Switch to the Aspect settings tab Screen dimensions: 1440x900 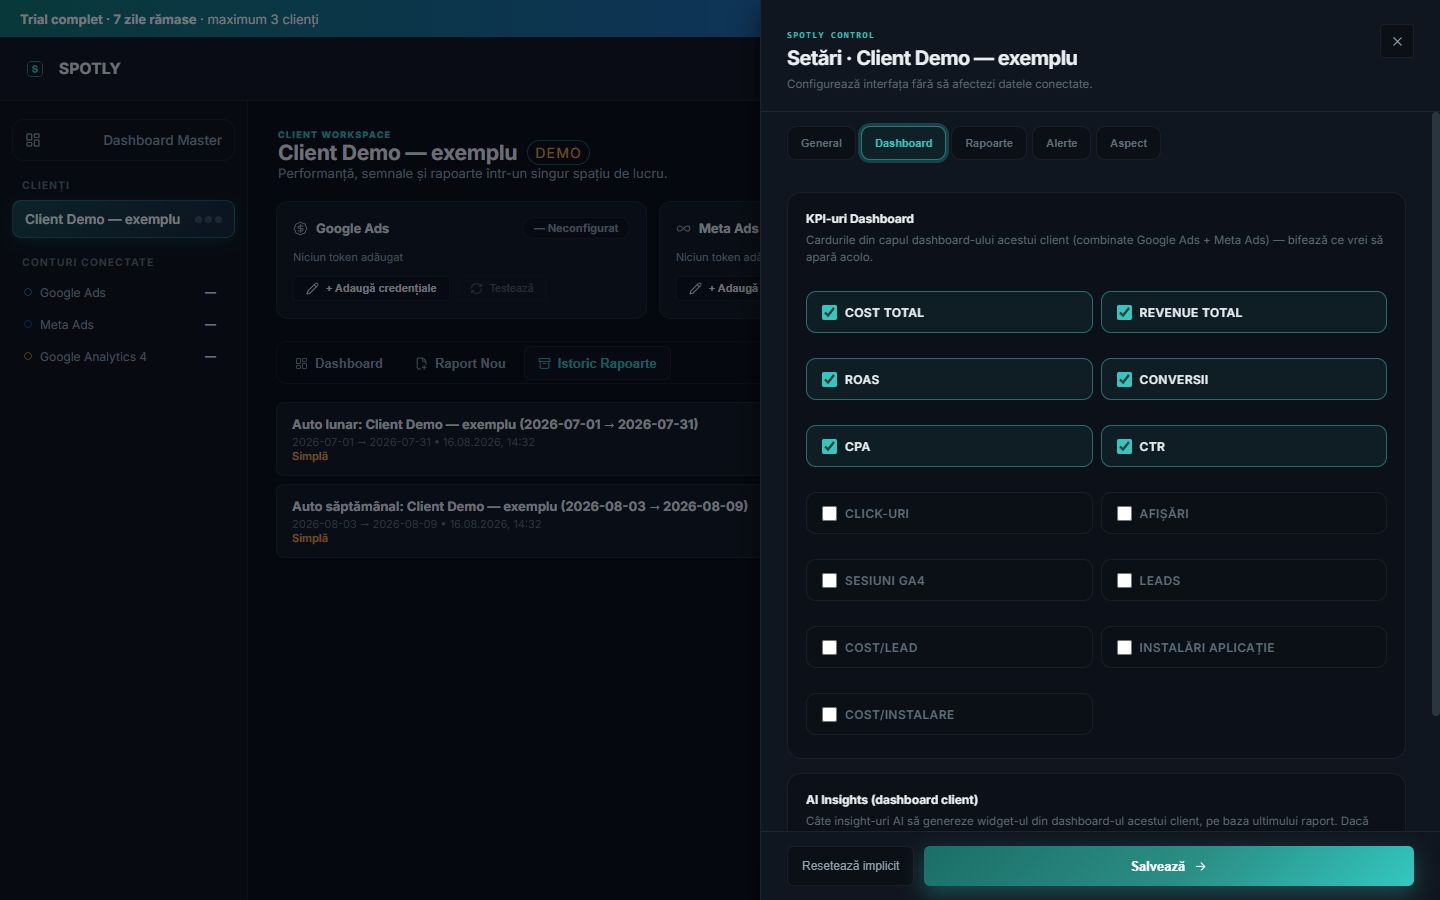point(1128,143)
